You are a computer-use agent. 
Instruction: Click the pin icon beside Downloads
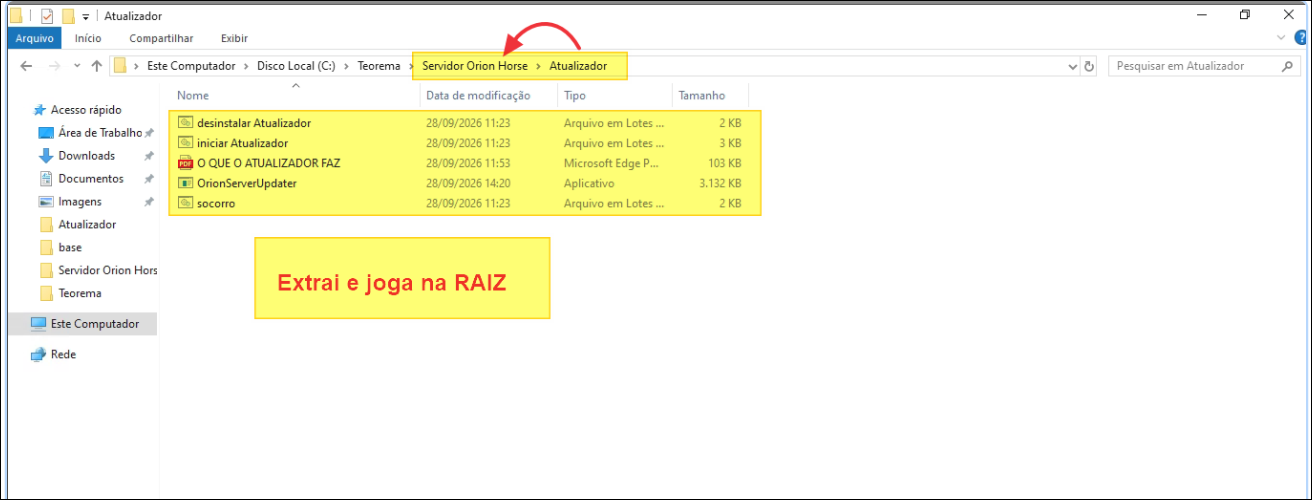click(x=149, y=156)
